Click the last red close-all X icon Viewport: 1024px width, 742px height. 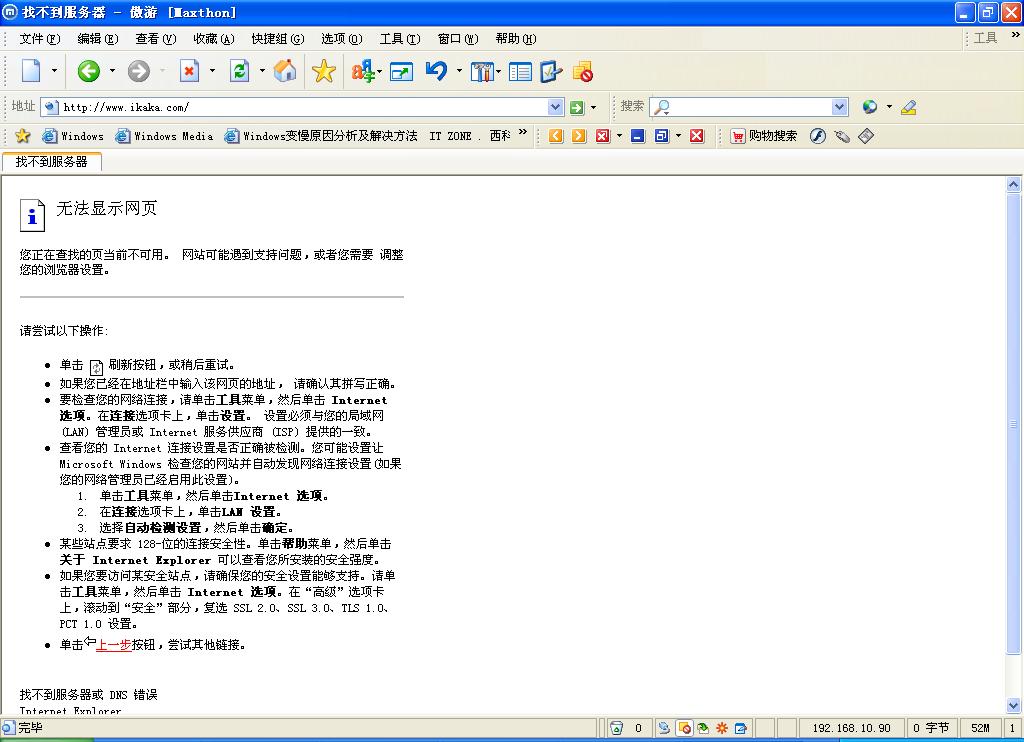[x=697, y=136]
